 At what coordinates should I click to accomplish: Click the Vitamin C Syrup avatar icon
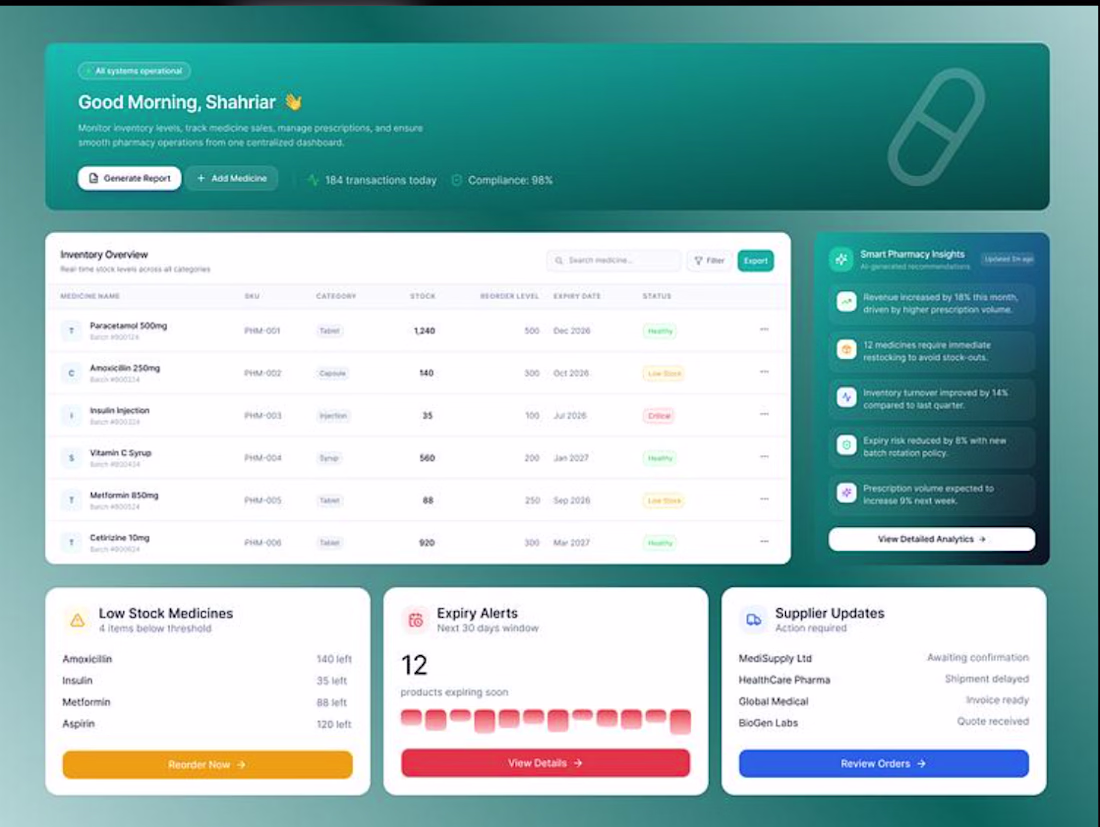click(71, 458)
